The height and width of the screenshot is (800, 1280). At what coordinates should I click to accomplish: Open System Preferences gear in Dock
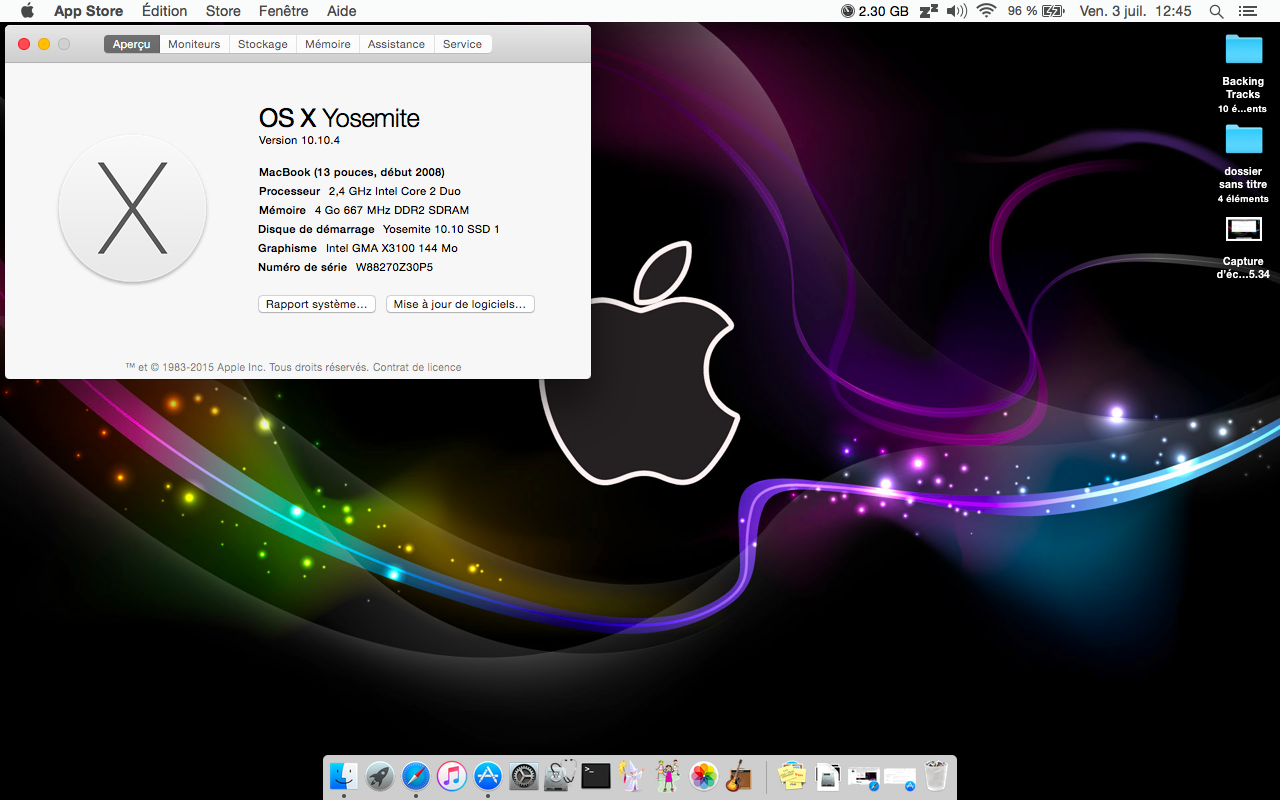(x=524, y=776)
